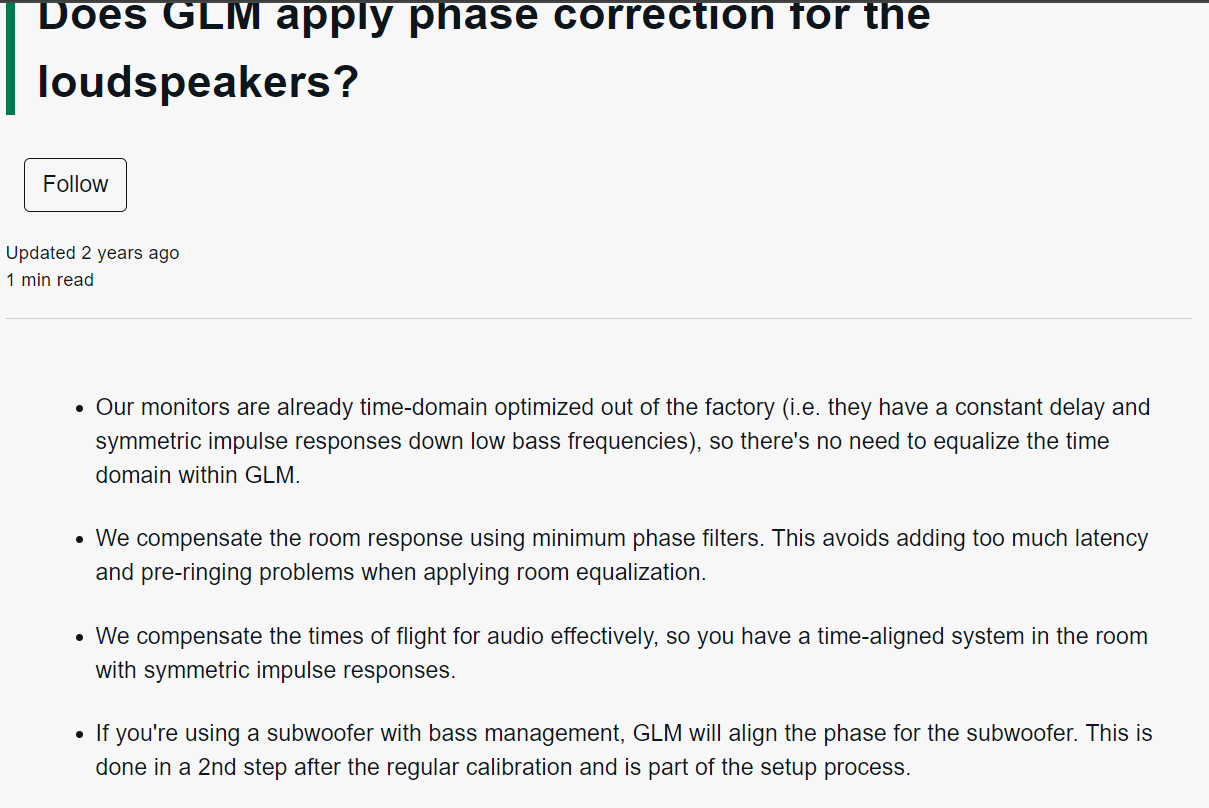Select the paragraph about minimum phase filters
Image resolution: width=1209 pixels, height=808 pixels.
[x=621, y=555]
